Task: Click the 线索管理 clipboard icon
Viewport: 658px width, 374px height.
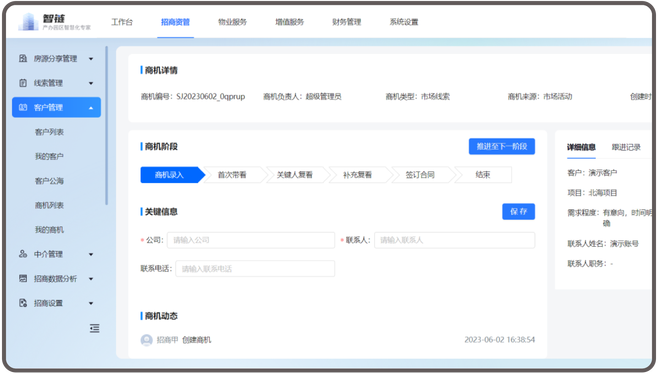Action: (x=23, y=83)
